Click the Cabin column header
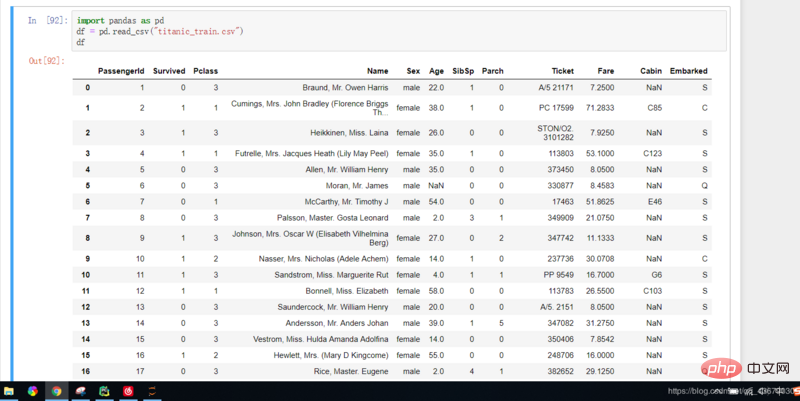The image size is (800, 401). click(651, 71)
